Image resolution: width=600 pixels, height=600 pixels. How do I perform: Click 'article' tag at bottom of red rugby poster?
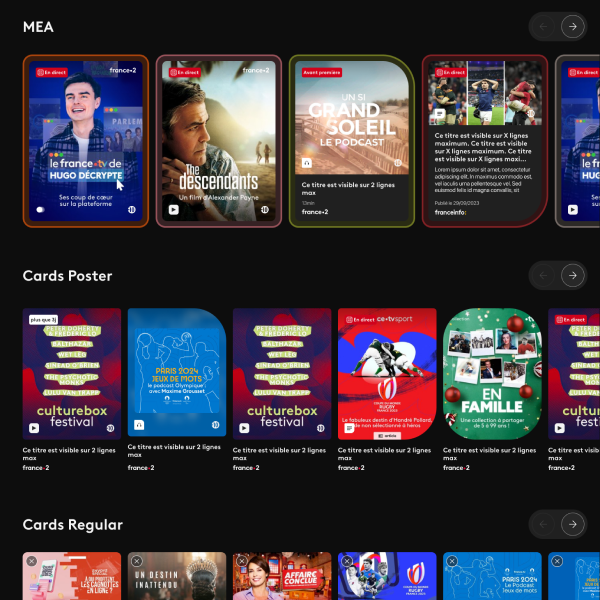(387, 436)
